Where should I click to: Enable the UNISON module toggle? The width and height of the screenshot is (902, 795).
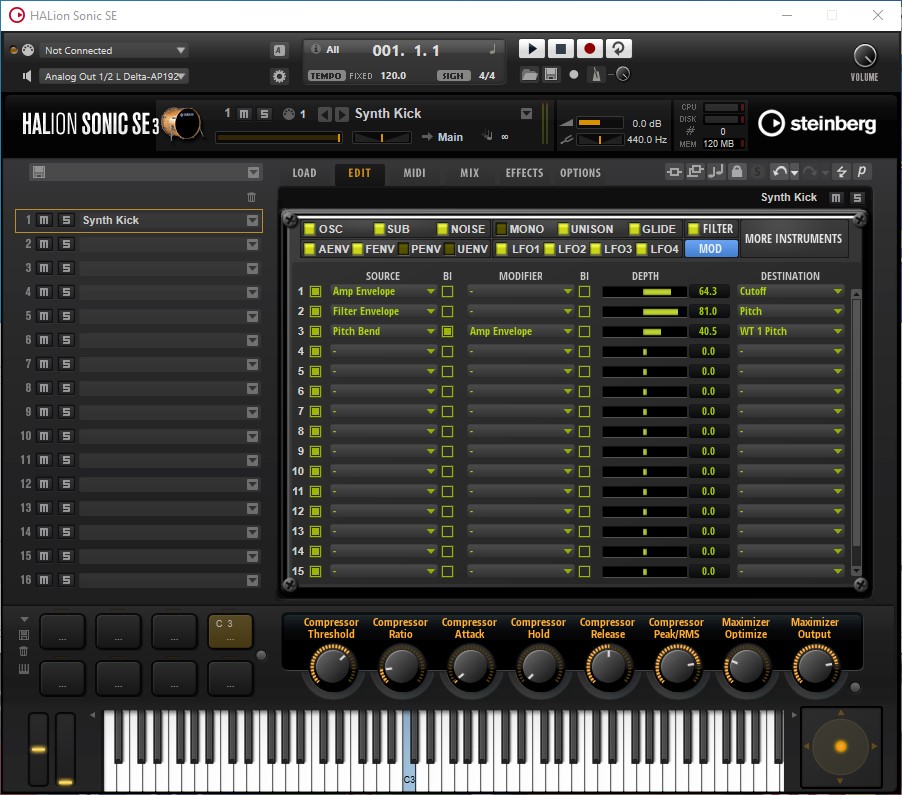[x=561, y=229]
